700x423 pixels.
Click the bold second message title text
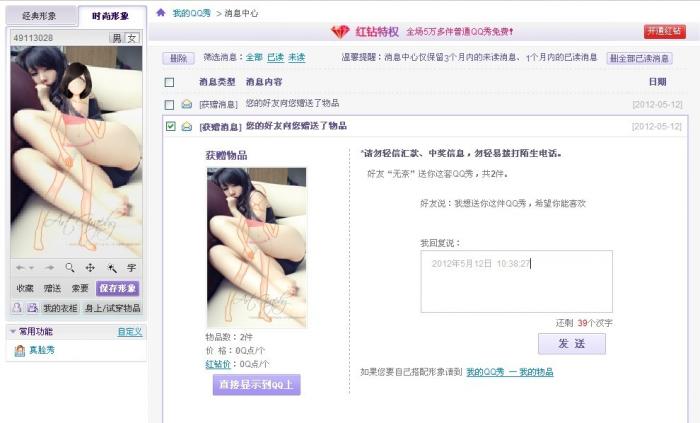[x=296, y=126]
